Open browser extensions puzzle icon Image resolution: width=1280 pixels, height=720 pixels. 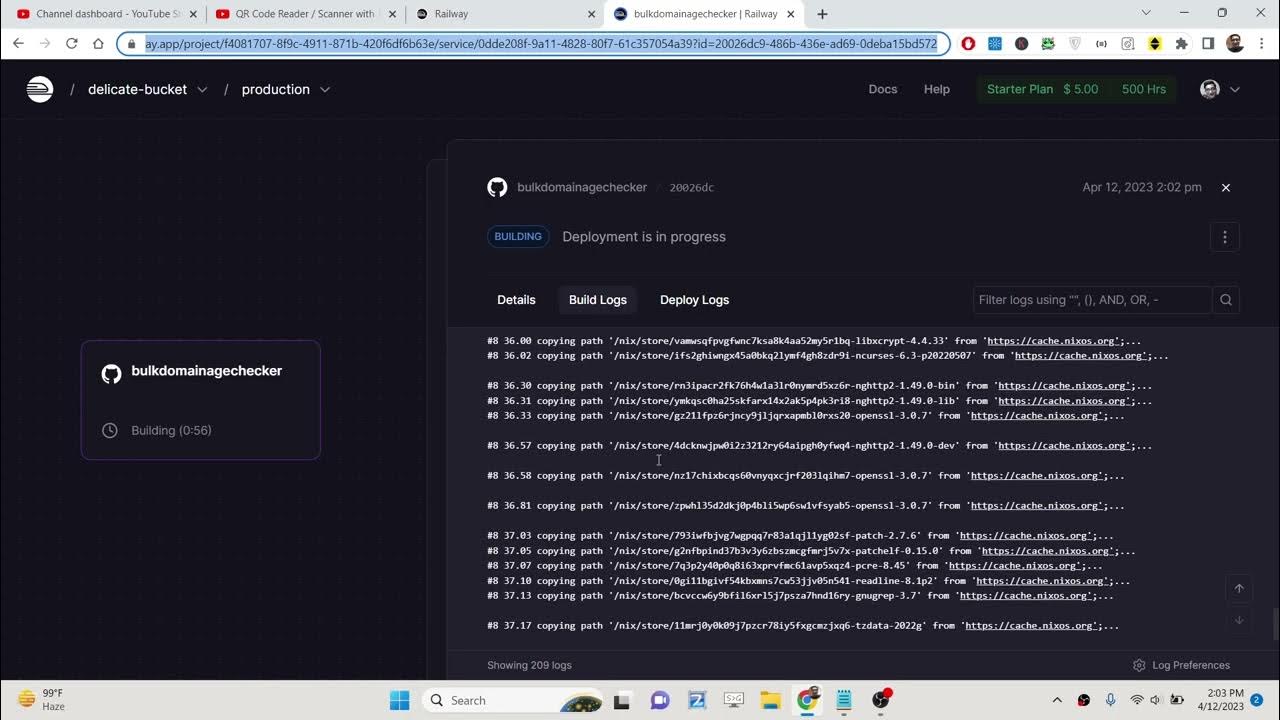point(1181,43)
